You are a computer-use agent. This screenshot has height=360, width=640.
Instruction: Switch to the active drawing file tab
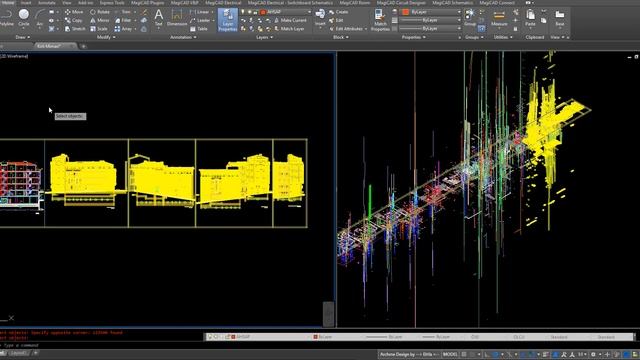(x=54, y=46)
